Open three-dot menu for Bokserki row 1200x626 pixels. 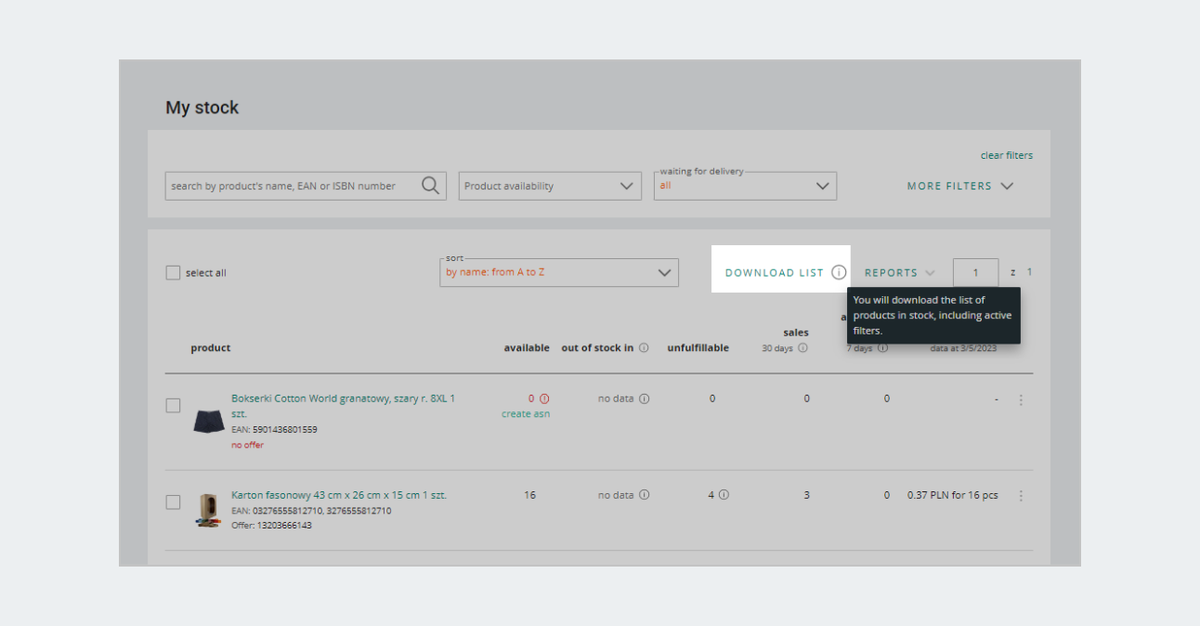click(1021, 400)
